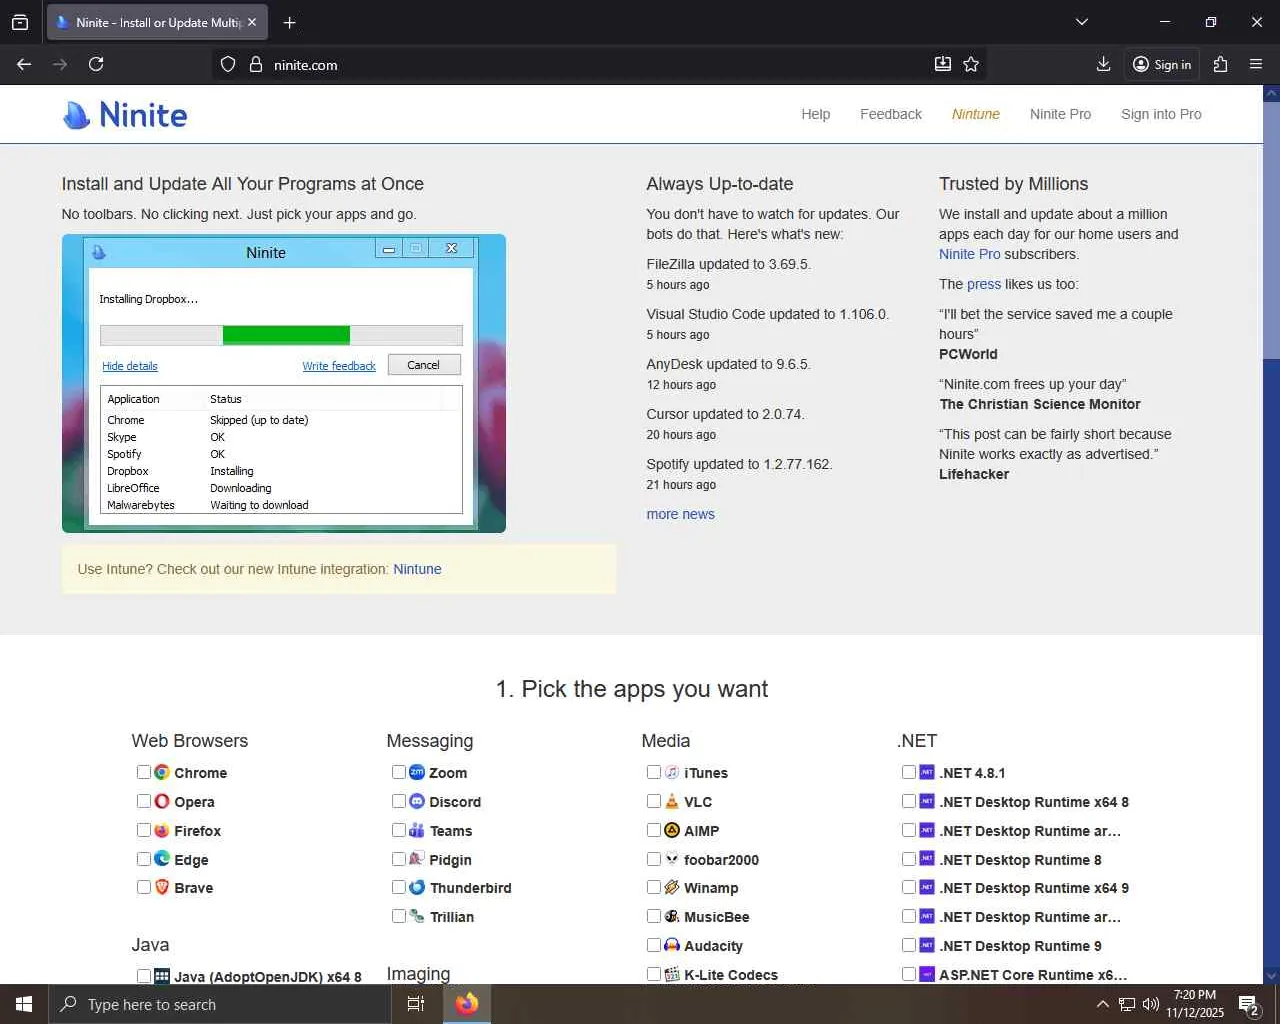1280x1024 pixels.
Task: Open a new browser tab
Action: (289, 22)
